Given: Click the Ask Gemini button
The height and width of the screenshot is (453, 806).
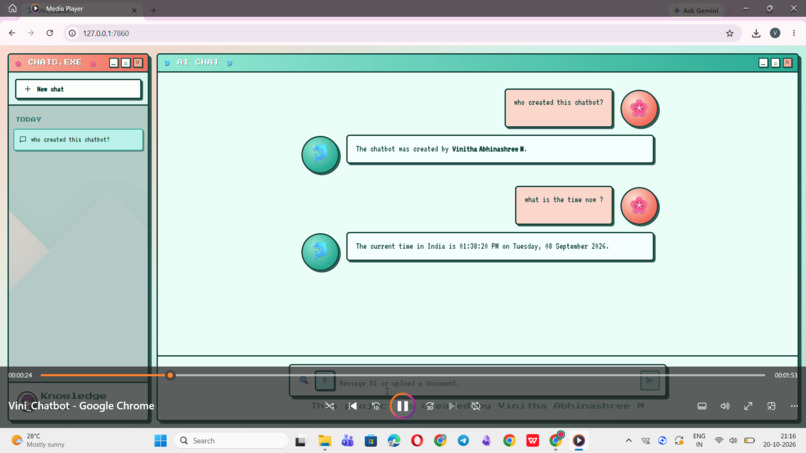Looking at the screenshot, I should point(696,10).
